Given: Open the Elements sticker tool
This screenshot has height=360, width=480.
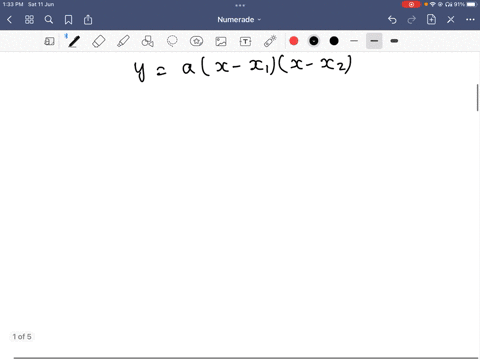Looking at the screenshot, I should pyautogui.click(x=196, y=41).
